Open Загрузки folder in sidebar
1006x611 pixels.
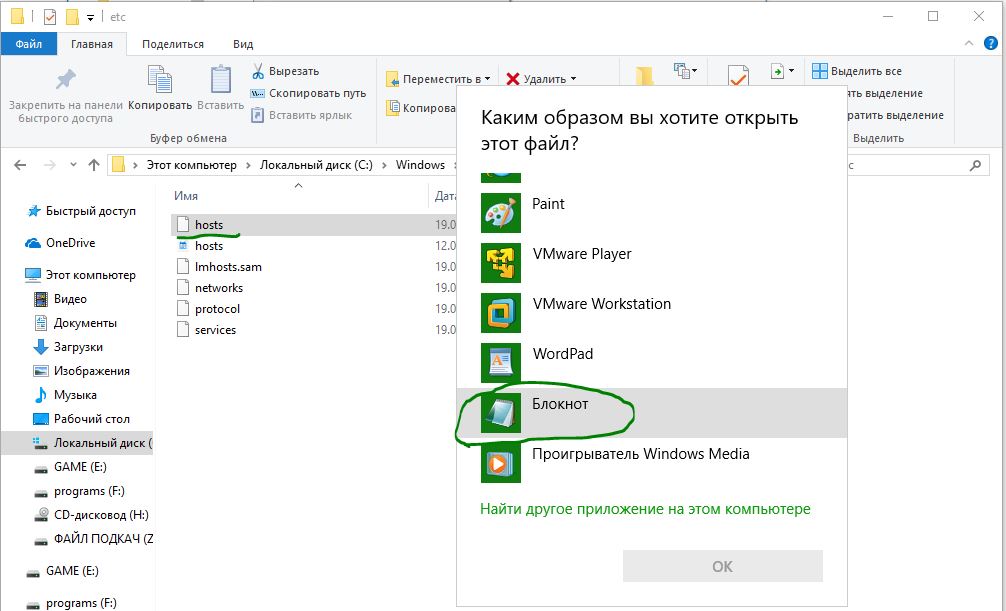click(x=68, y=347)
